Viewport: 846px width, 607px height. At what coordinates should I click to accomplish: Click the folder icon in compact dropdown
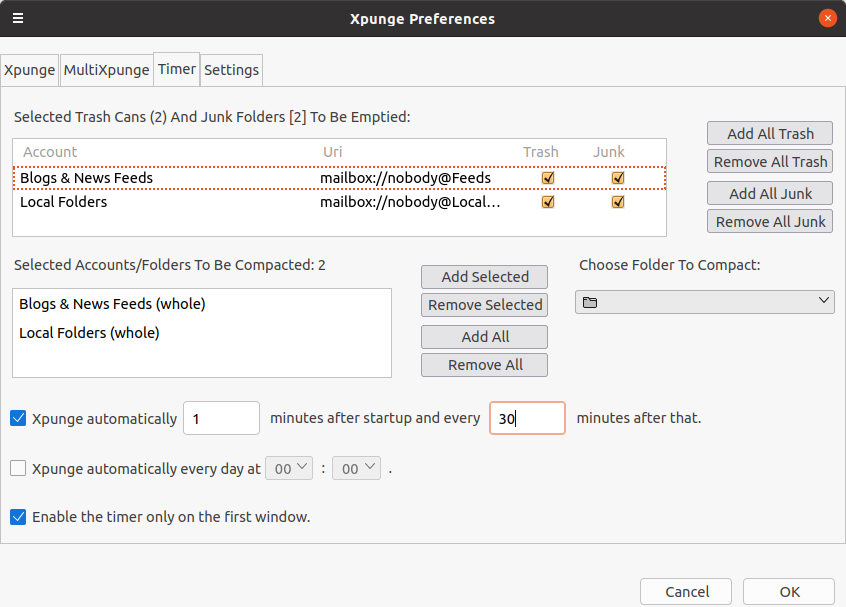pos(590,302)
